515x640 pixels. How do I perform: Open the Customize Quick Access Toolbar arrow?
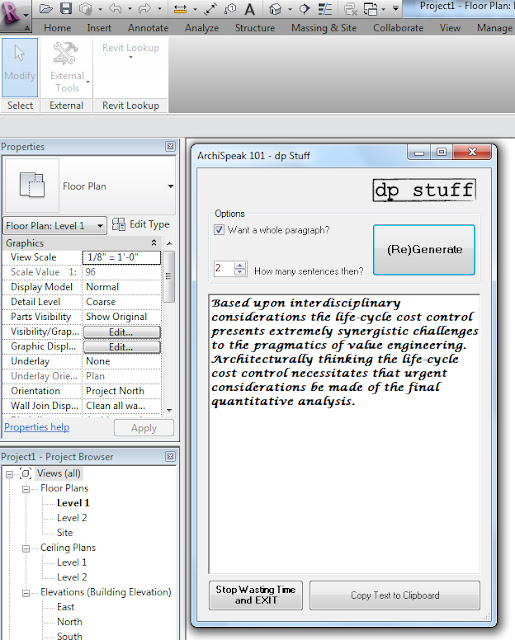click(395, 9)
